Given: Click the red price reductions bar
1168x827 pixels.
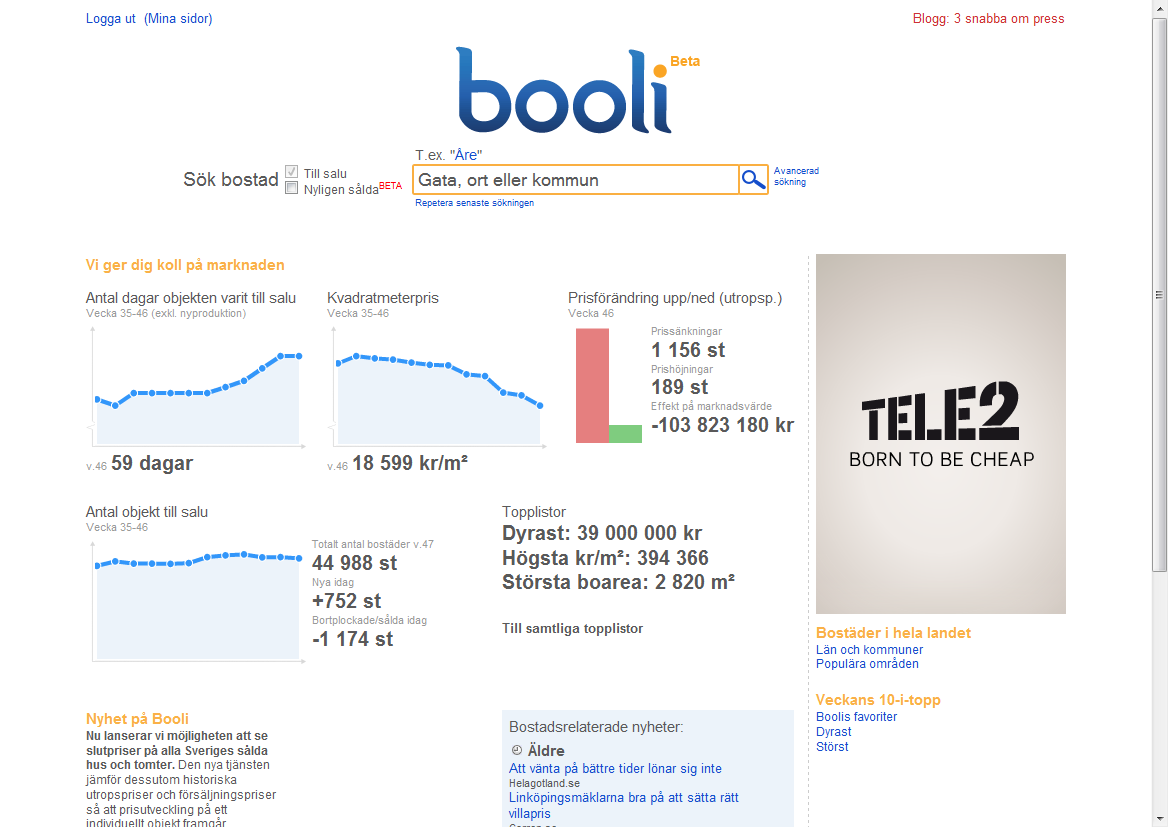Looking at the screenshot, I should point(592,386).
